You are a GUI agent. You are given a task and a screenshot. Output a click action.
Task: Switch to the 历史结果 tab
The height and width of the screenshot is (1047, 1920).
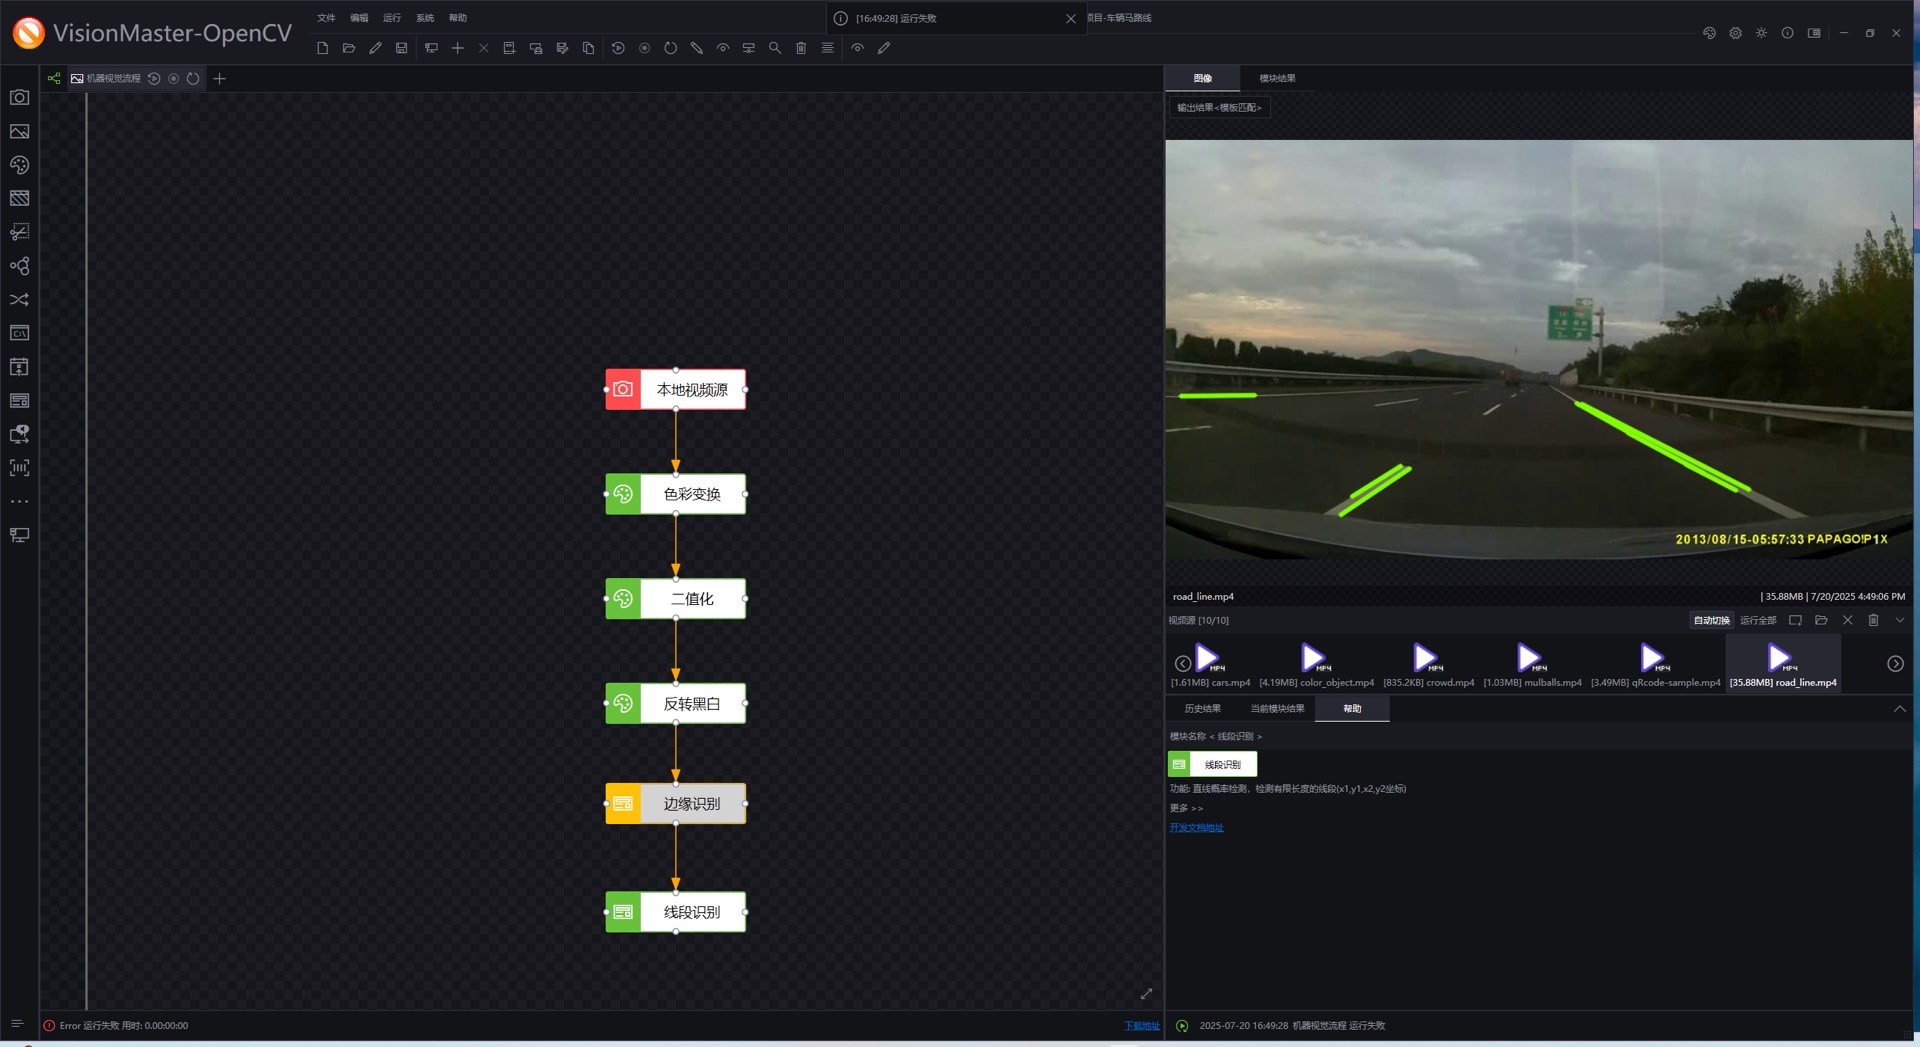click(1202, 709)
